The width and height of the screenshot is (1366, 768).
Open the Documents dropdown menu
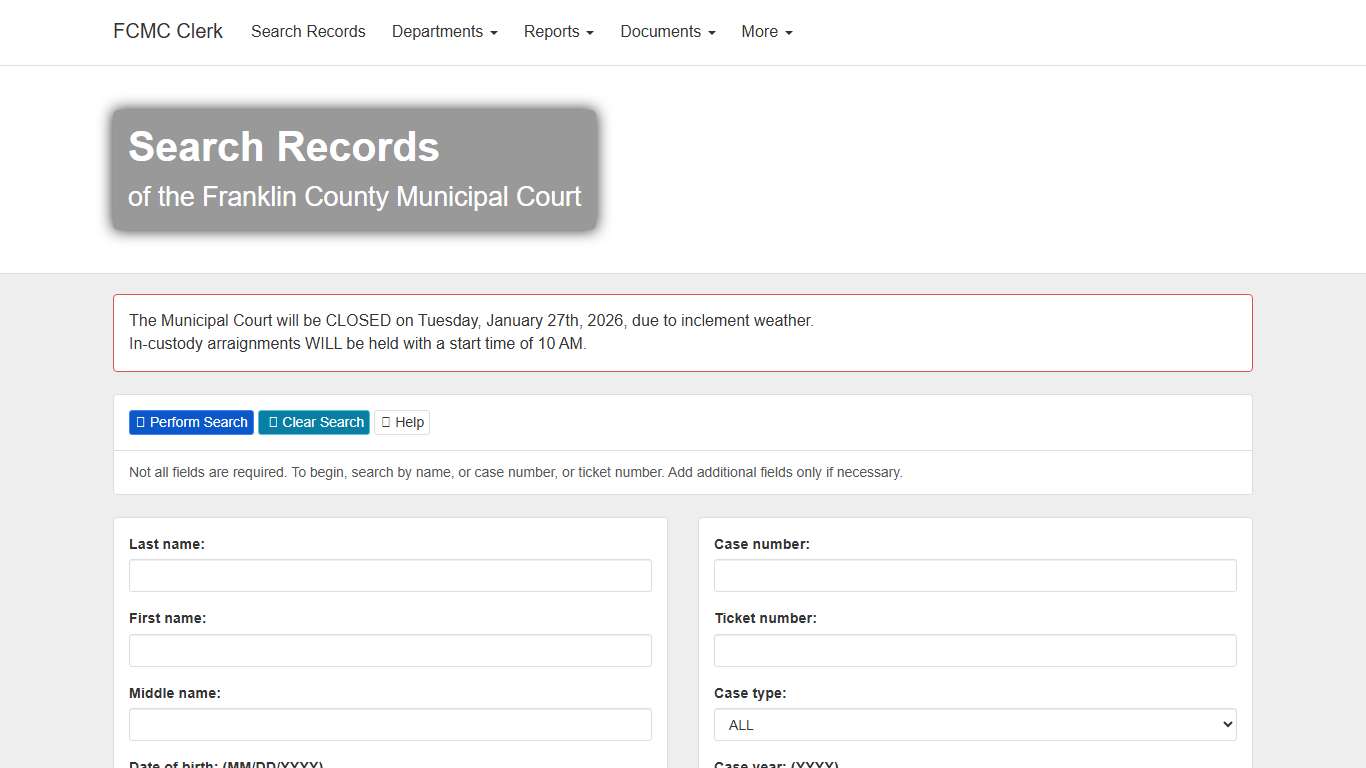(x=666, y=31)
